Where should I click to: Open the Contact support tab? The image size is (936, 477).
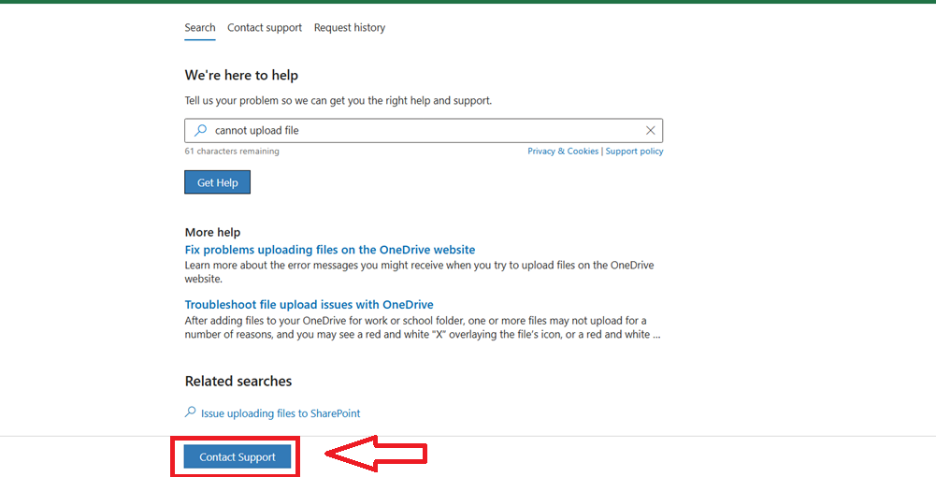(x=264, y=27)
